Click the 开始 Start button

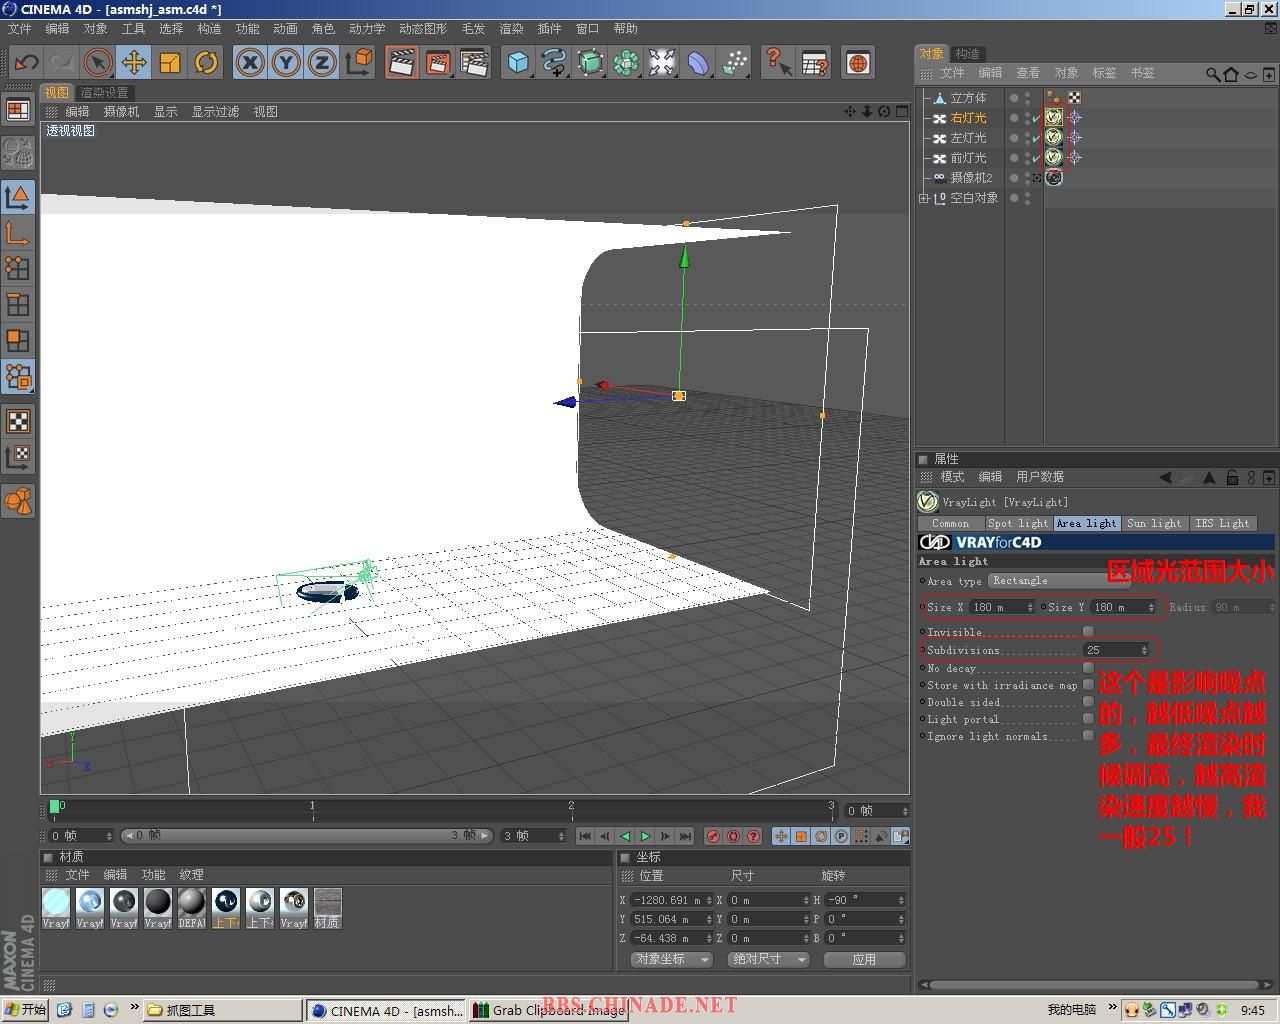click(26, 1010)
